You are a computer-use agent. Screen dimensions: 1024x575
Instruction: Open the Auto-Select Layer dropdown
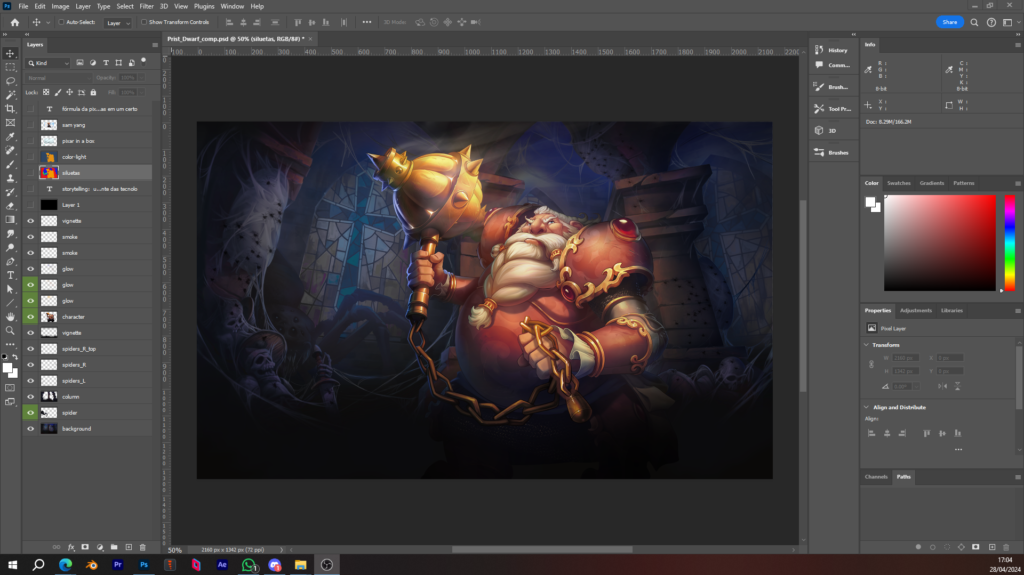pos(118,23)
